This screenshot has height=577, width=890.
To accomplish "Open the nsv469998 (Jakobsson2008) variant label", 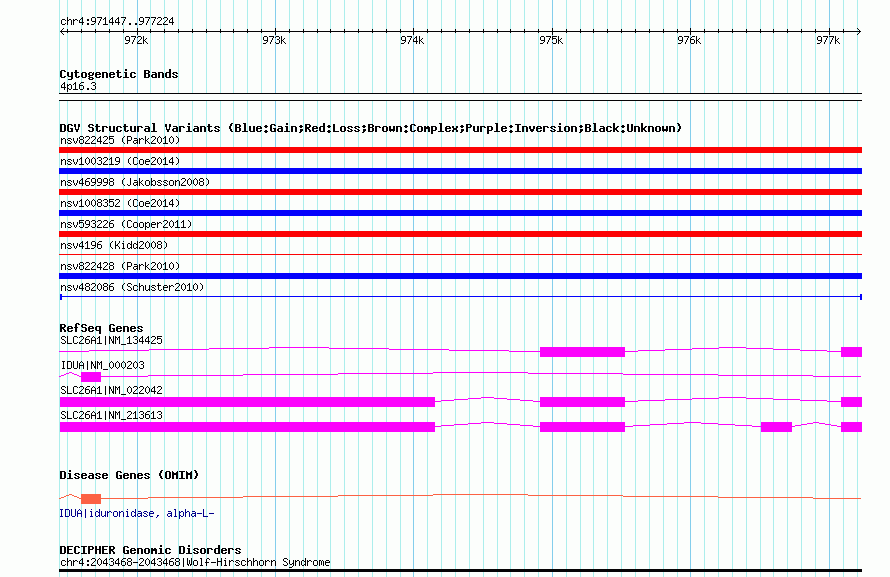I will tap(135, 182).
